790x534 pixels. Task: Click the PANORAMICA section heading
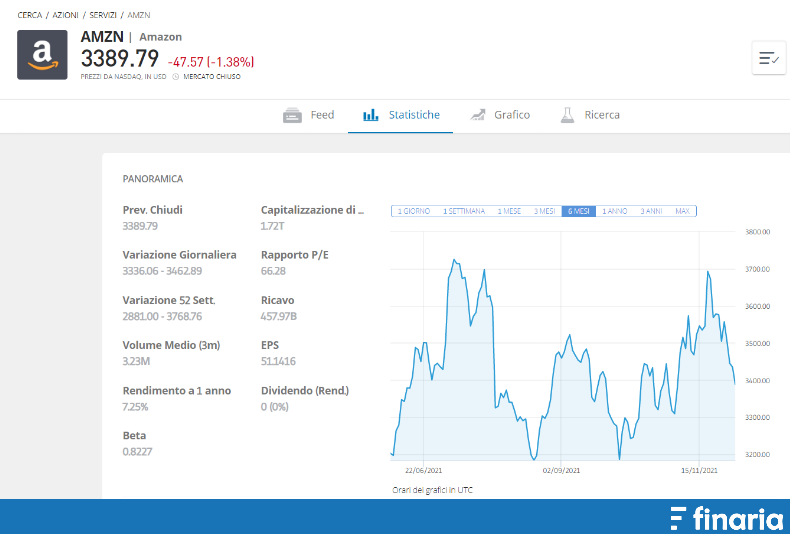coord(153,179)
